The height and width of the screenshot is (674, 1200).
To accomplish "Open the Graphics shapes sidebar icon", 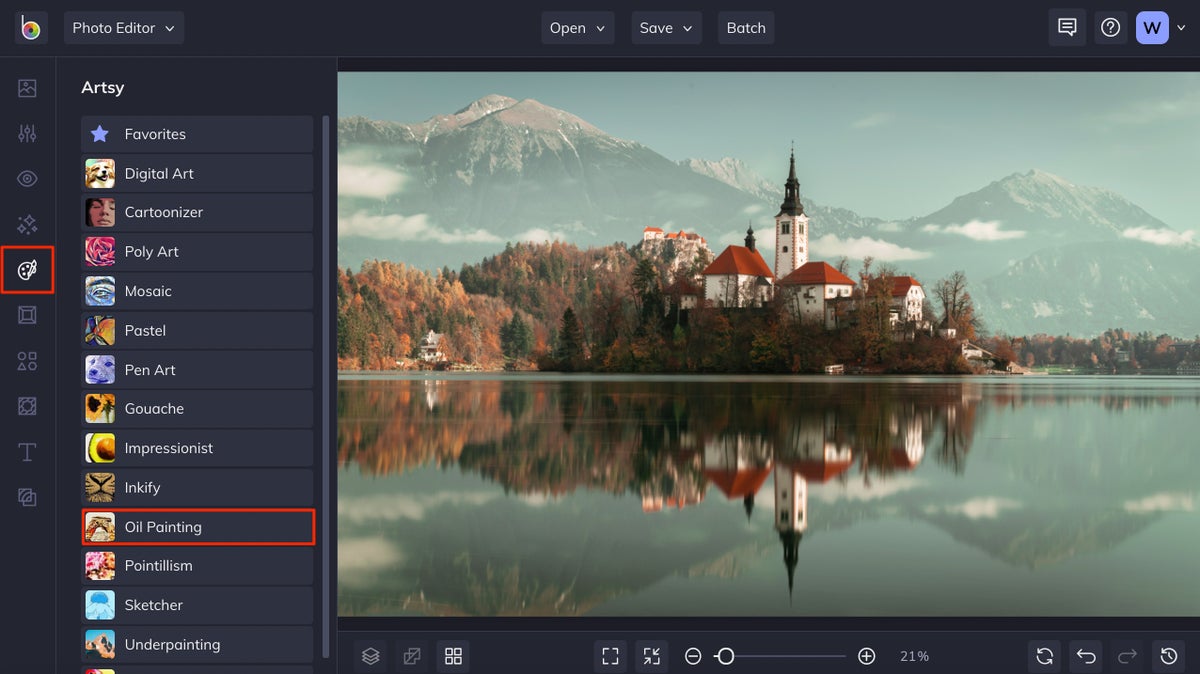I will click(x=27, y=361).
